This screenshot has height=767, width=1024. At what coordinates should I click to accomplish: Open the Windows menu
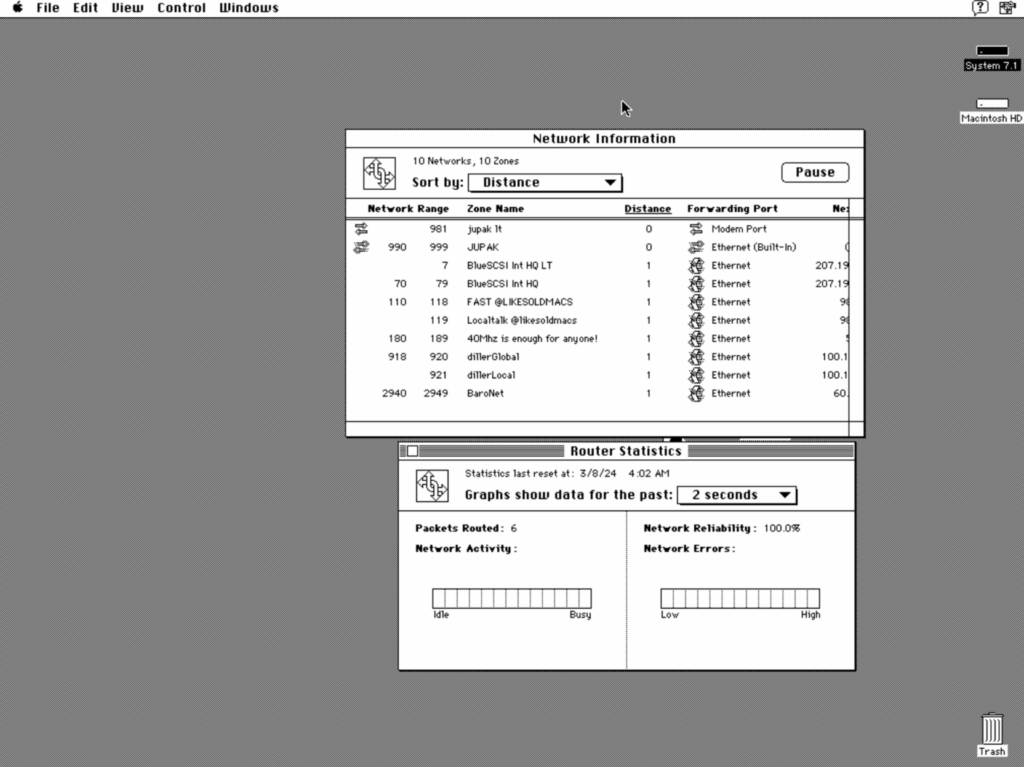point(249,8)
